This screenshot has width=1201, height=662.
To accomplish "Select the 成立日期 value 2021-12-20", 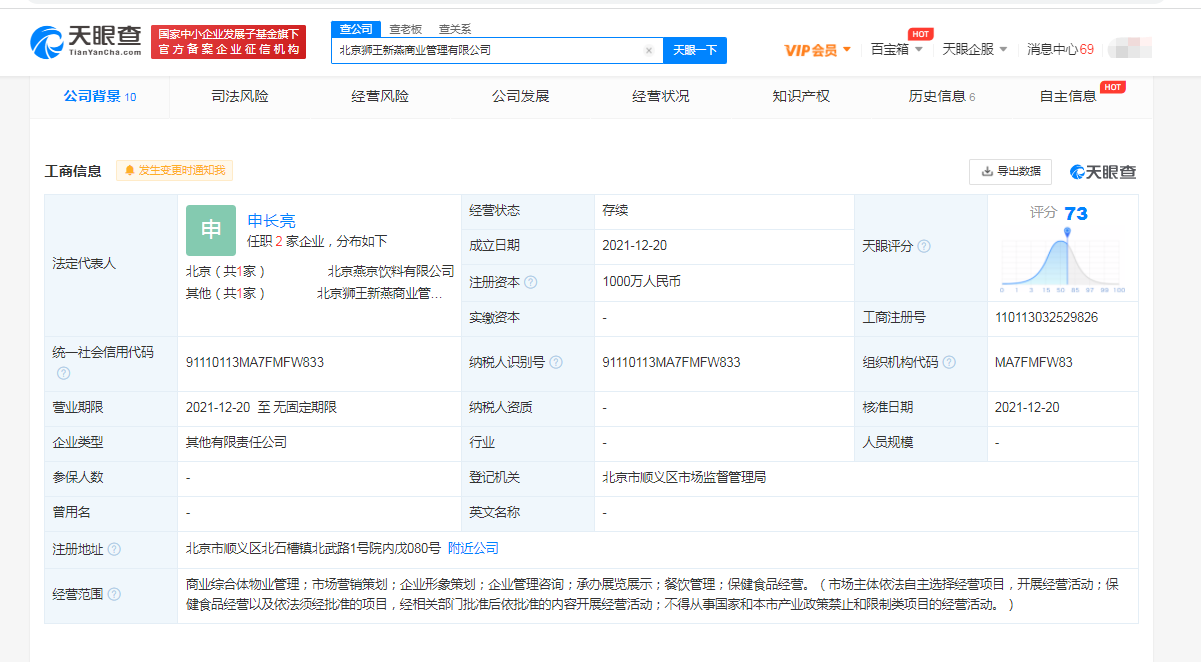I will click(x=635, y=245).
